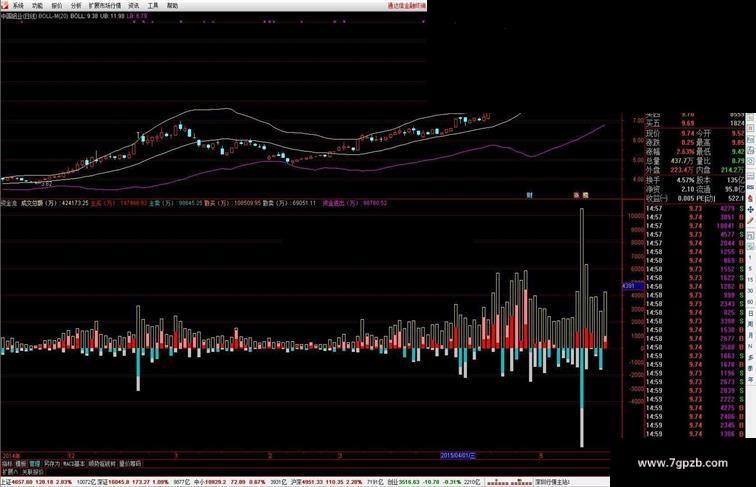Click the 4391 cursor value on axis
This screenshot has height=487, width=756.
point(633,286)
